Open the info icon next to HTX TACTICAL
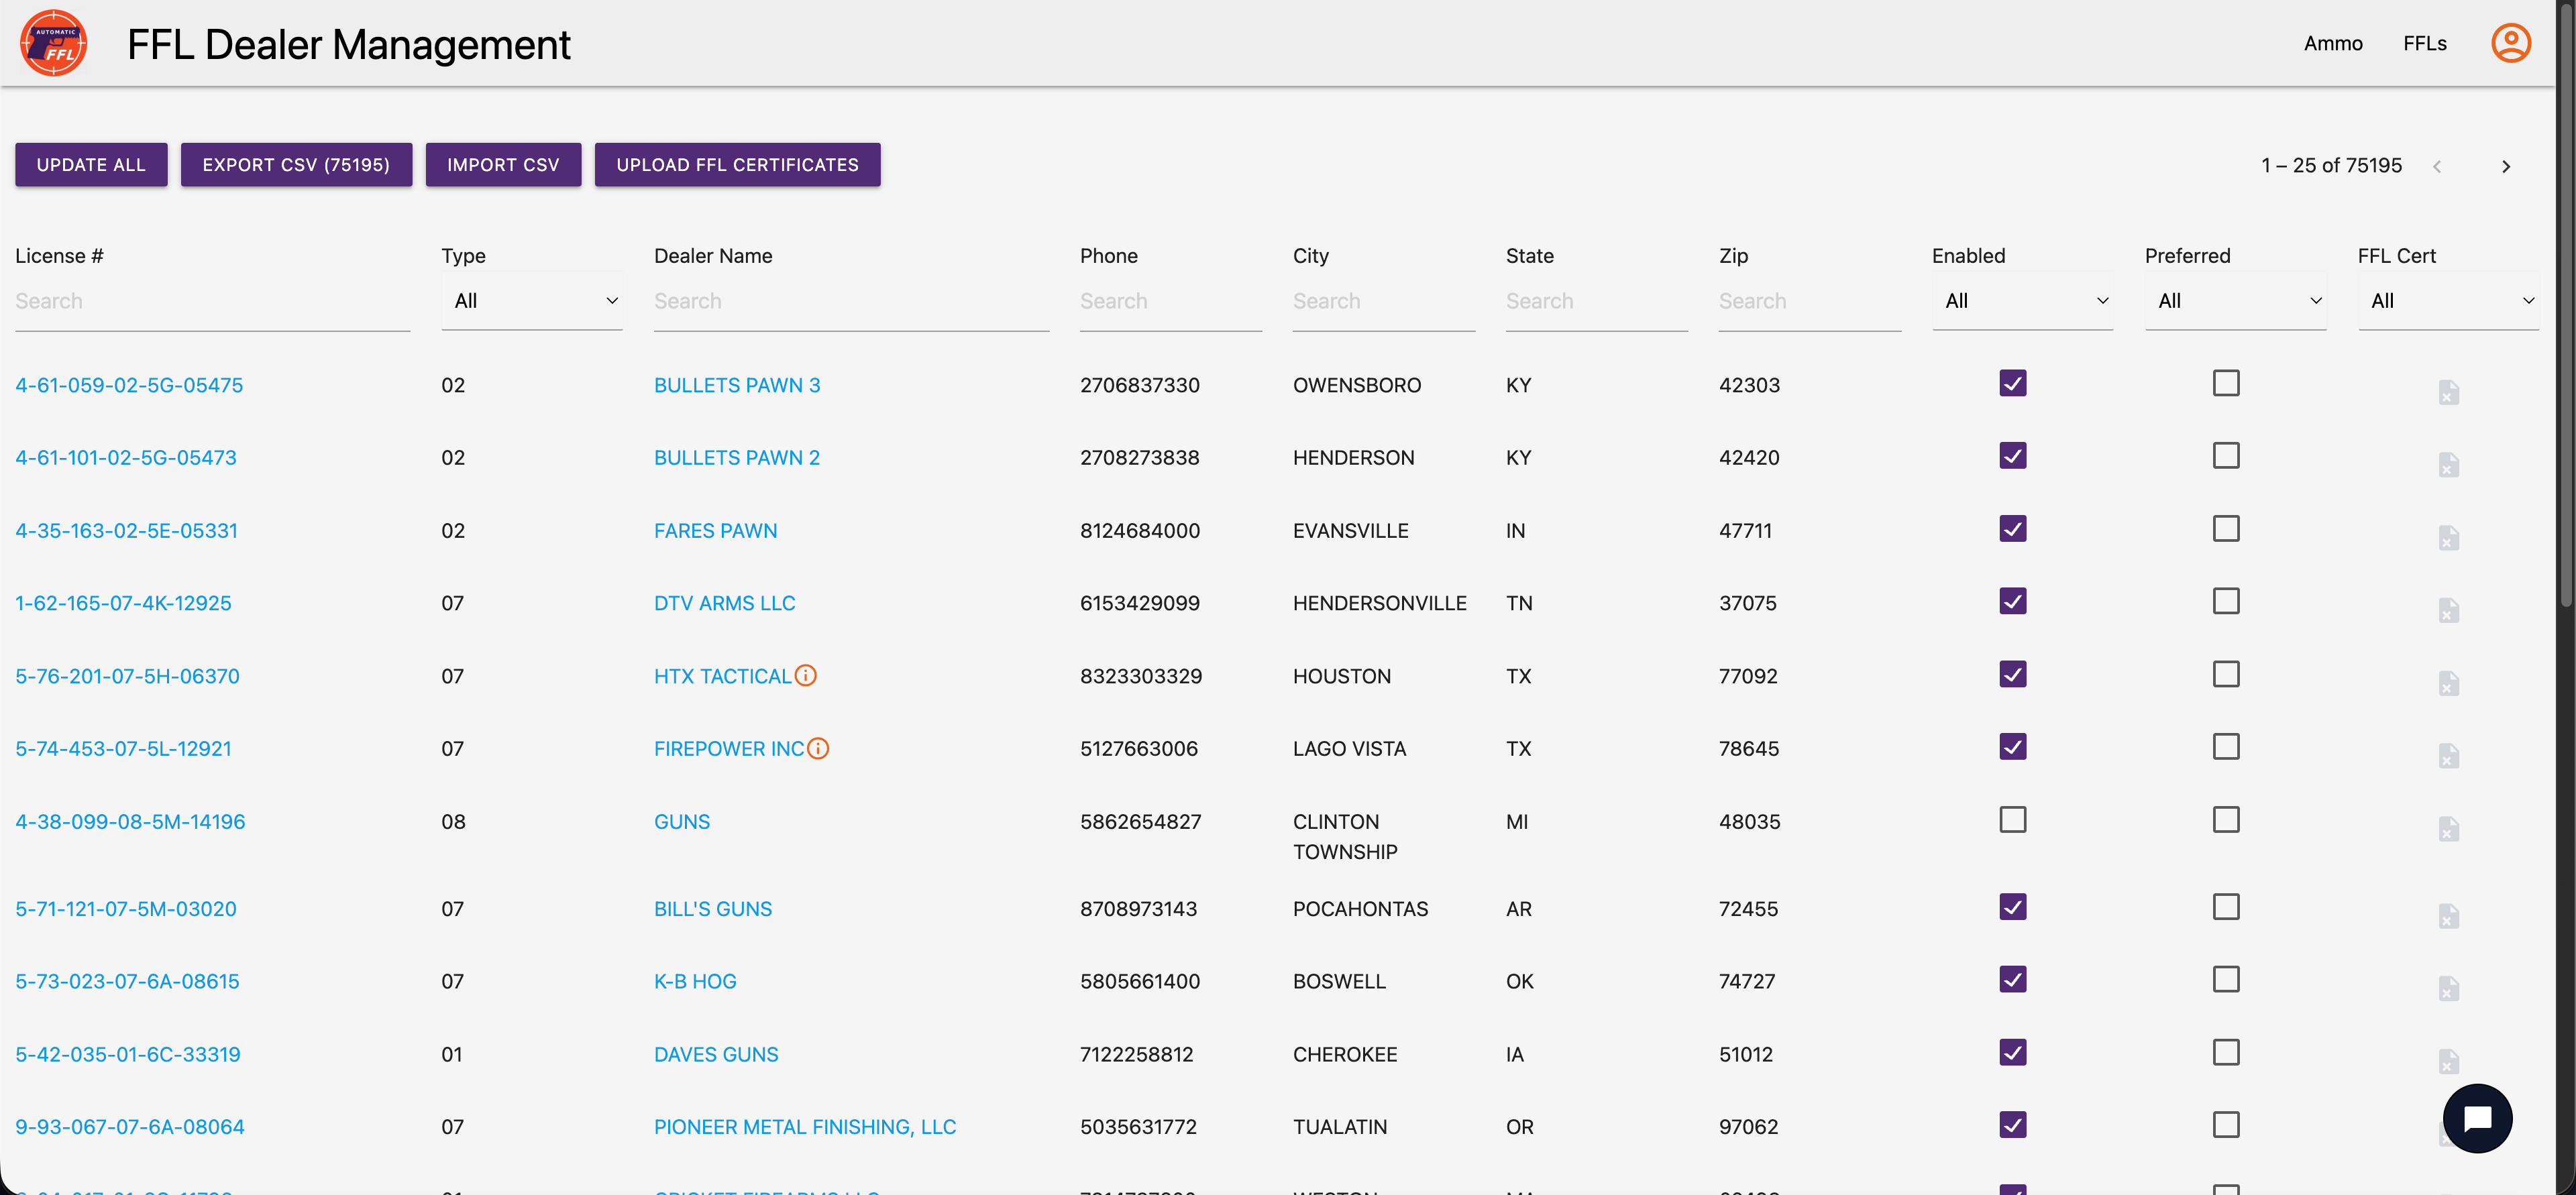The image size is (2576, 1195). pyautogui.click(x=806, y=675)
